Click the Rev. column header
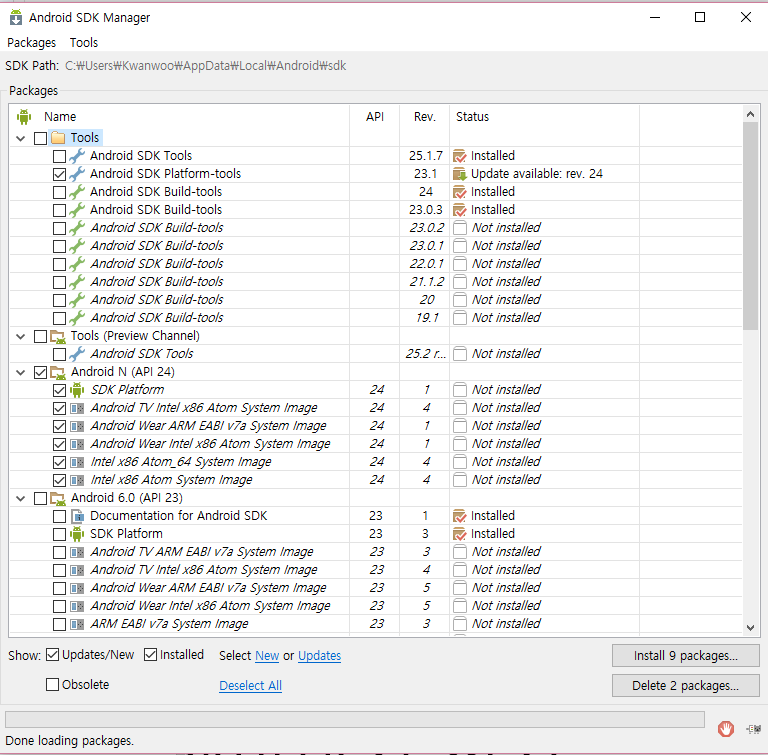This screenshot has width=768, height=755. pos(424,117)
